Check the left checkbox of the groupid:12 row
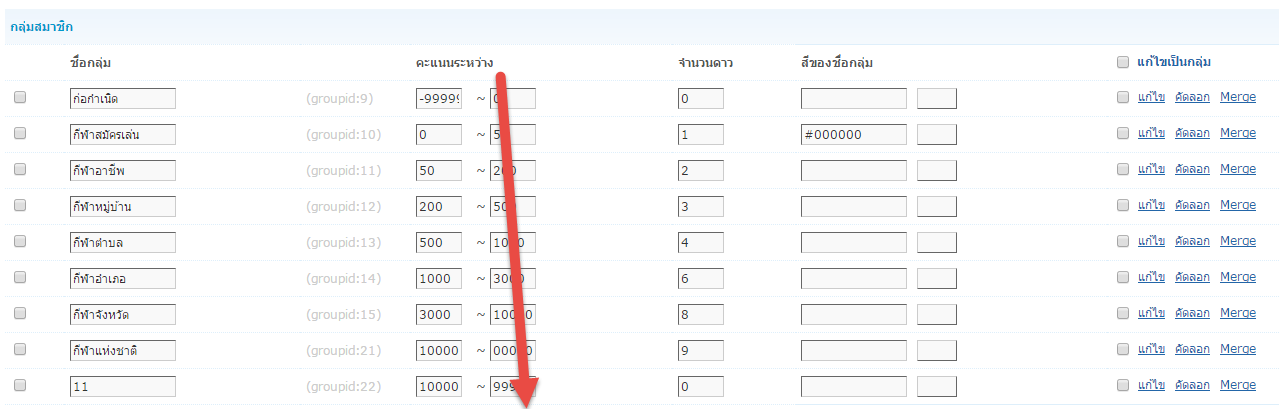 click(19, 206)
